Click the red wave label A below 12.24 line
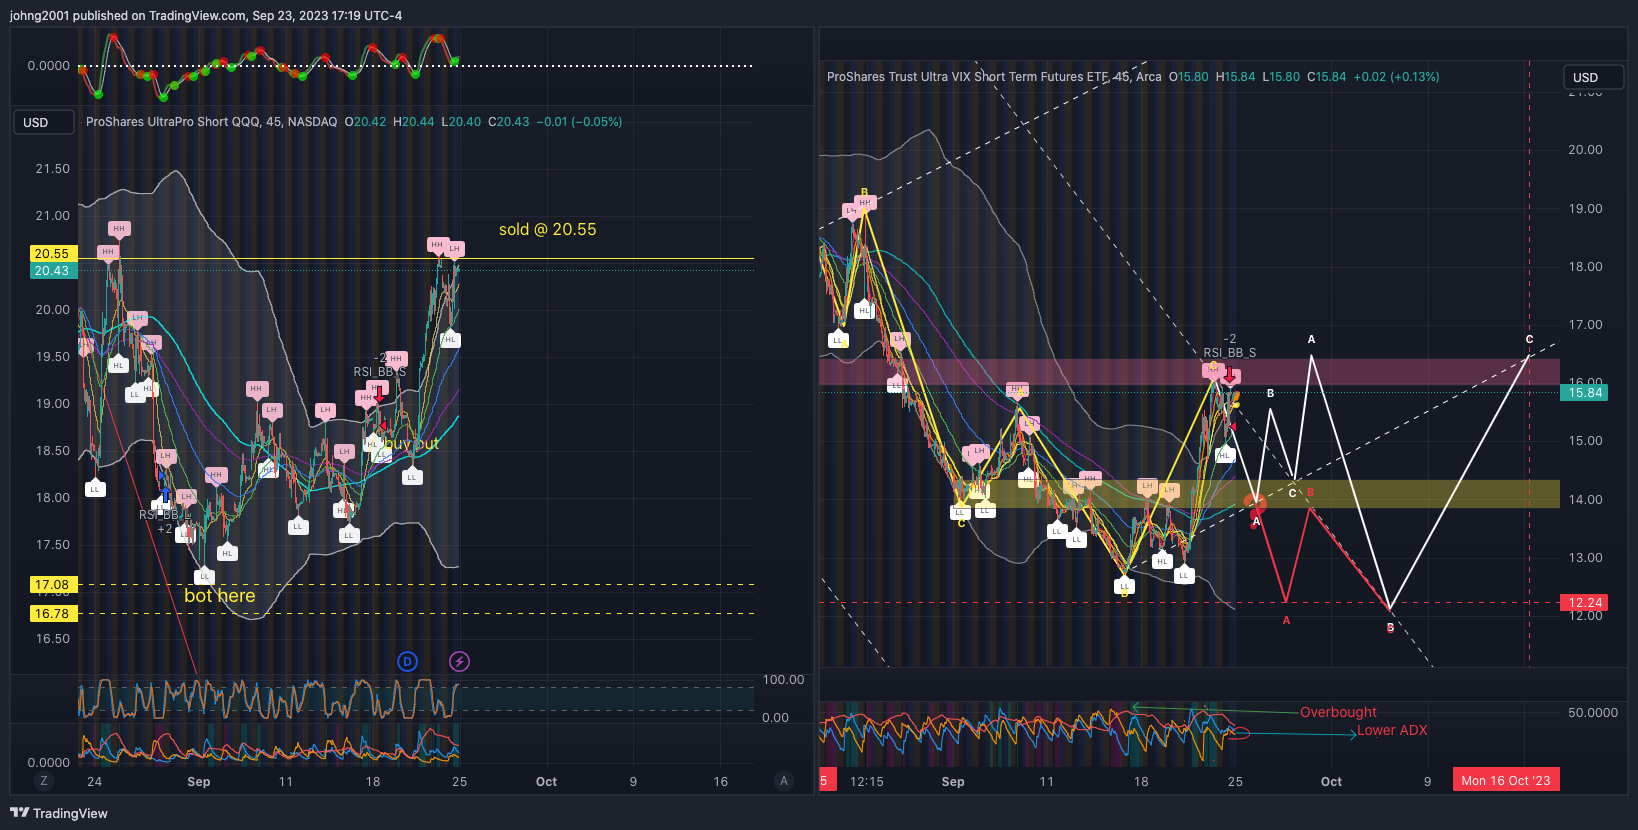 click(x=1286, y=621)
